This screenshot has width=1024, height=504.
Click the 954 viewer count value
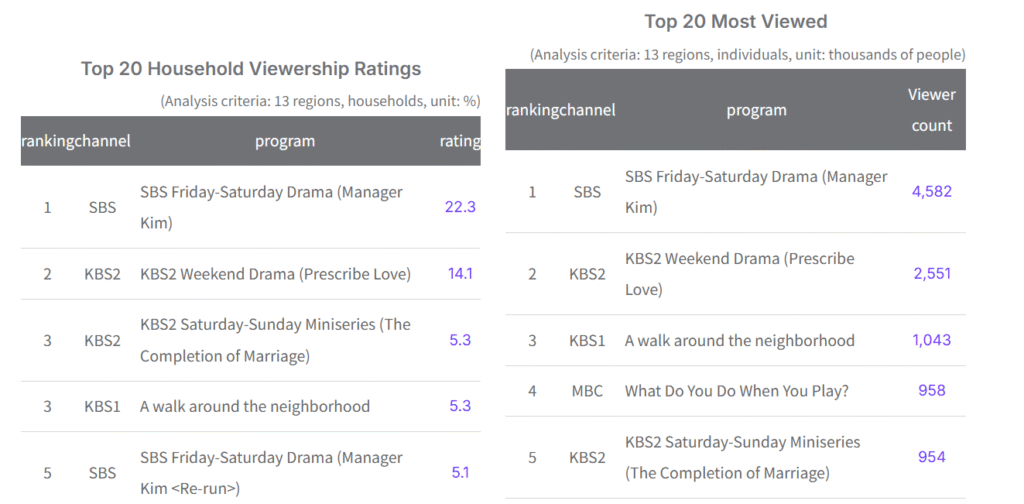click(932, 457)
